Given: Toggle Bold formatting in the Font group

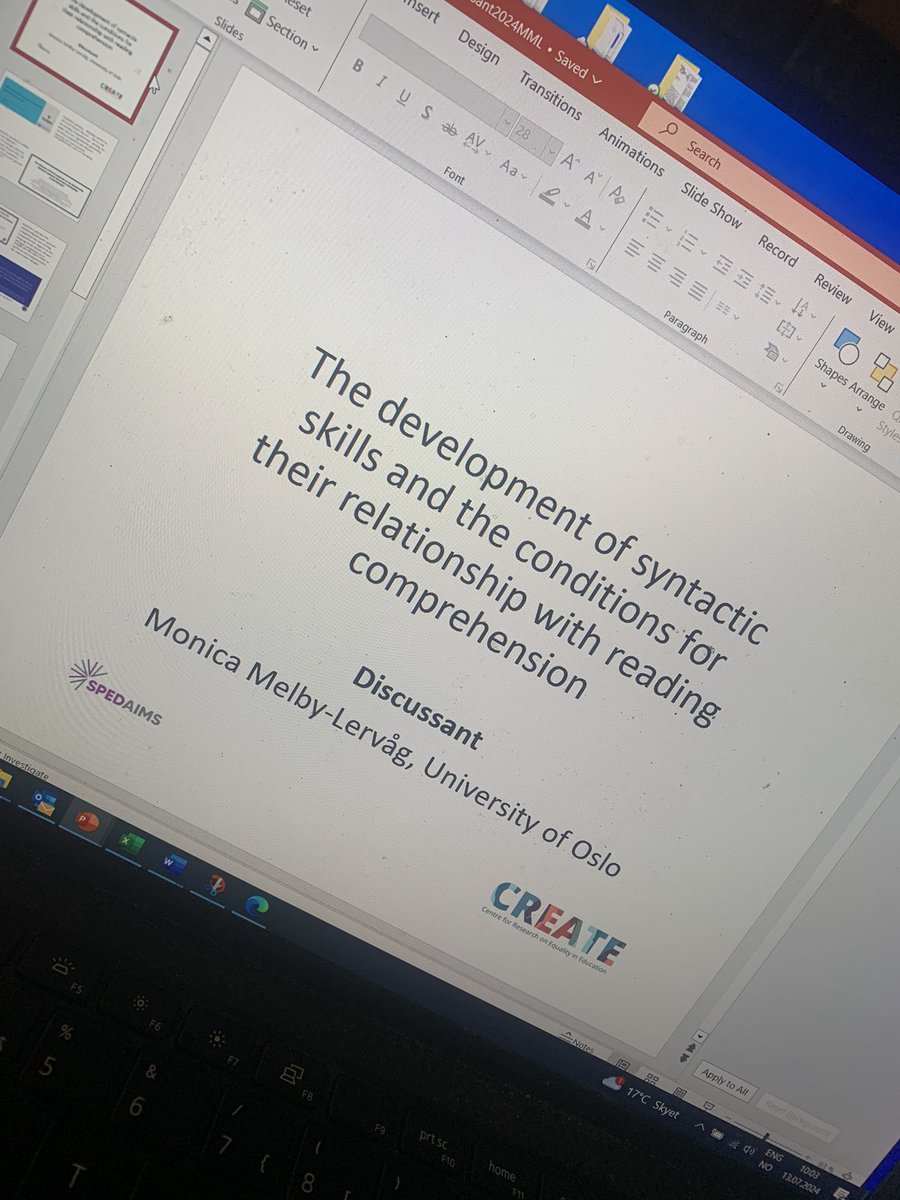Looking at the screenshot, I should click(358, 66).
